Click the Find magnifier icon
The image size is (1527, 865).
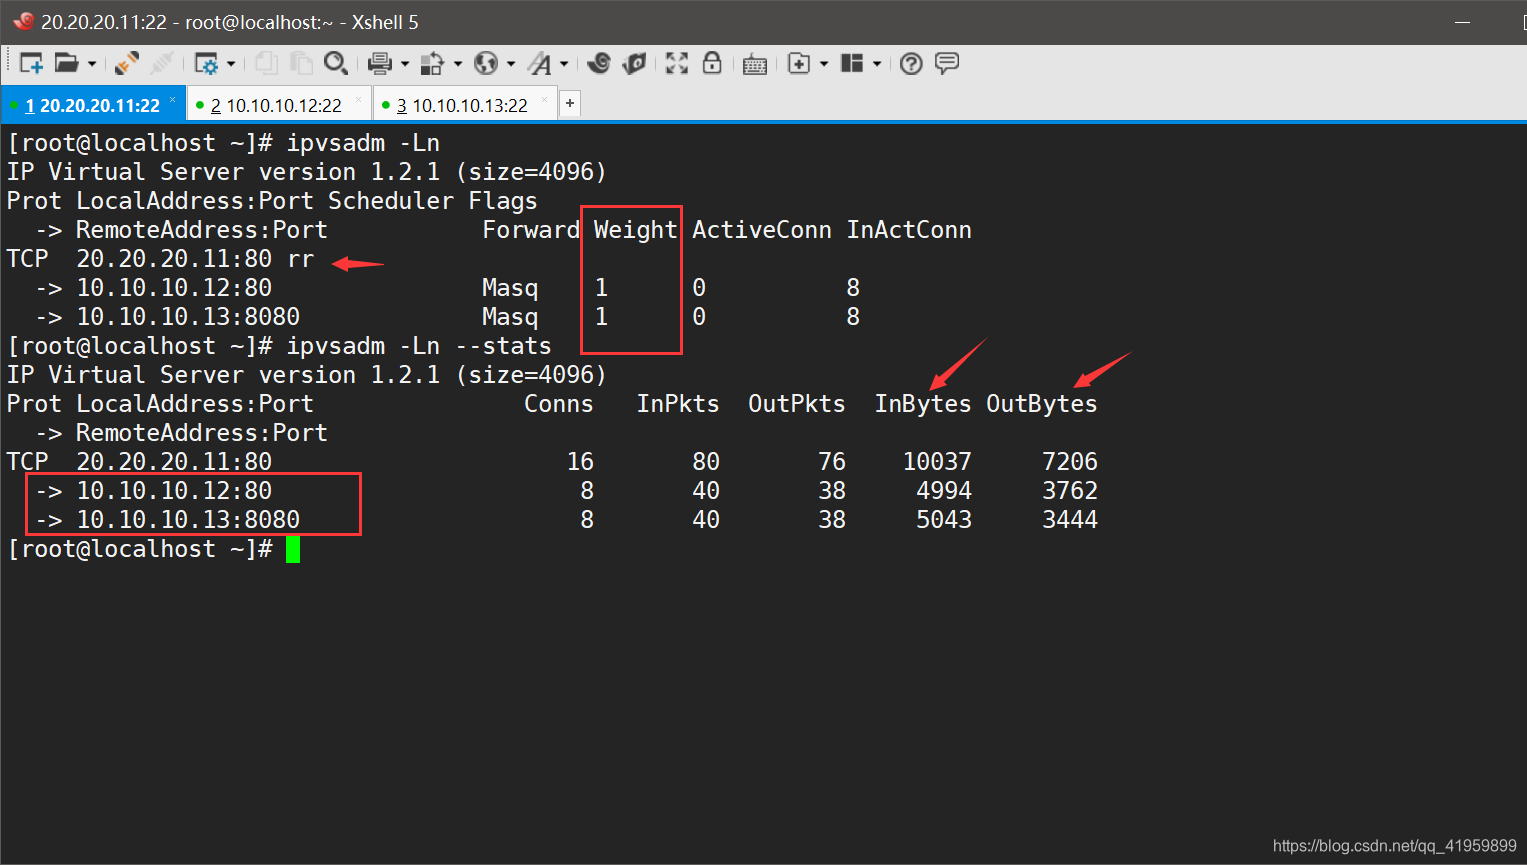[336, 64]
